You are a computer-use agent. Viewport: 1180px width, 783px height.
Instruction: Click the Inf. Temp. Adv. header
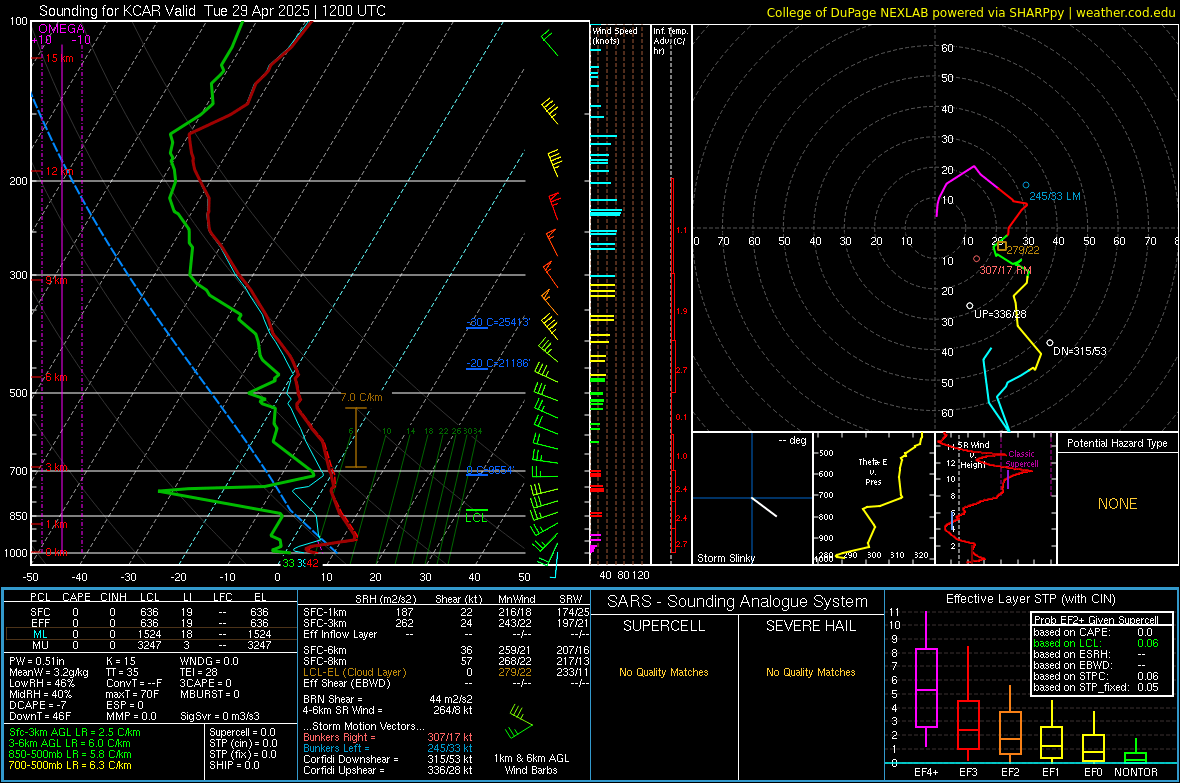click(670, 41)
